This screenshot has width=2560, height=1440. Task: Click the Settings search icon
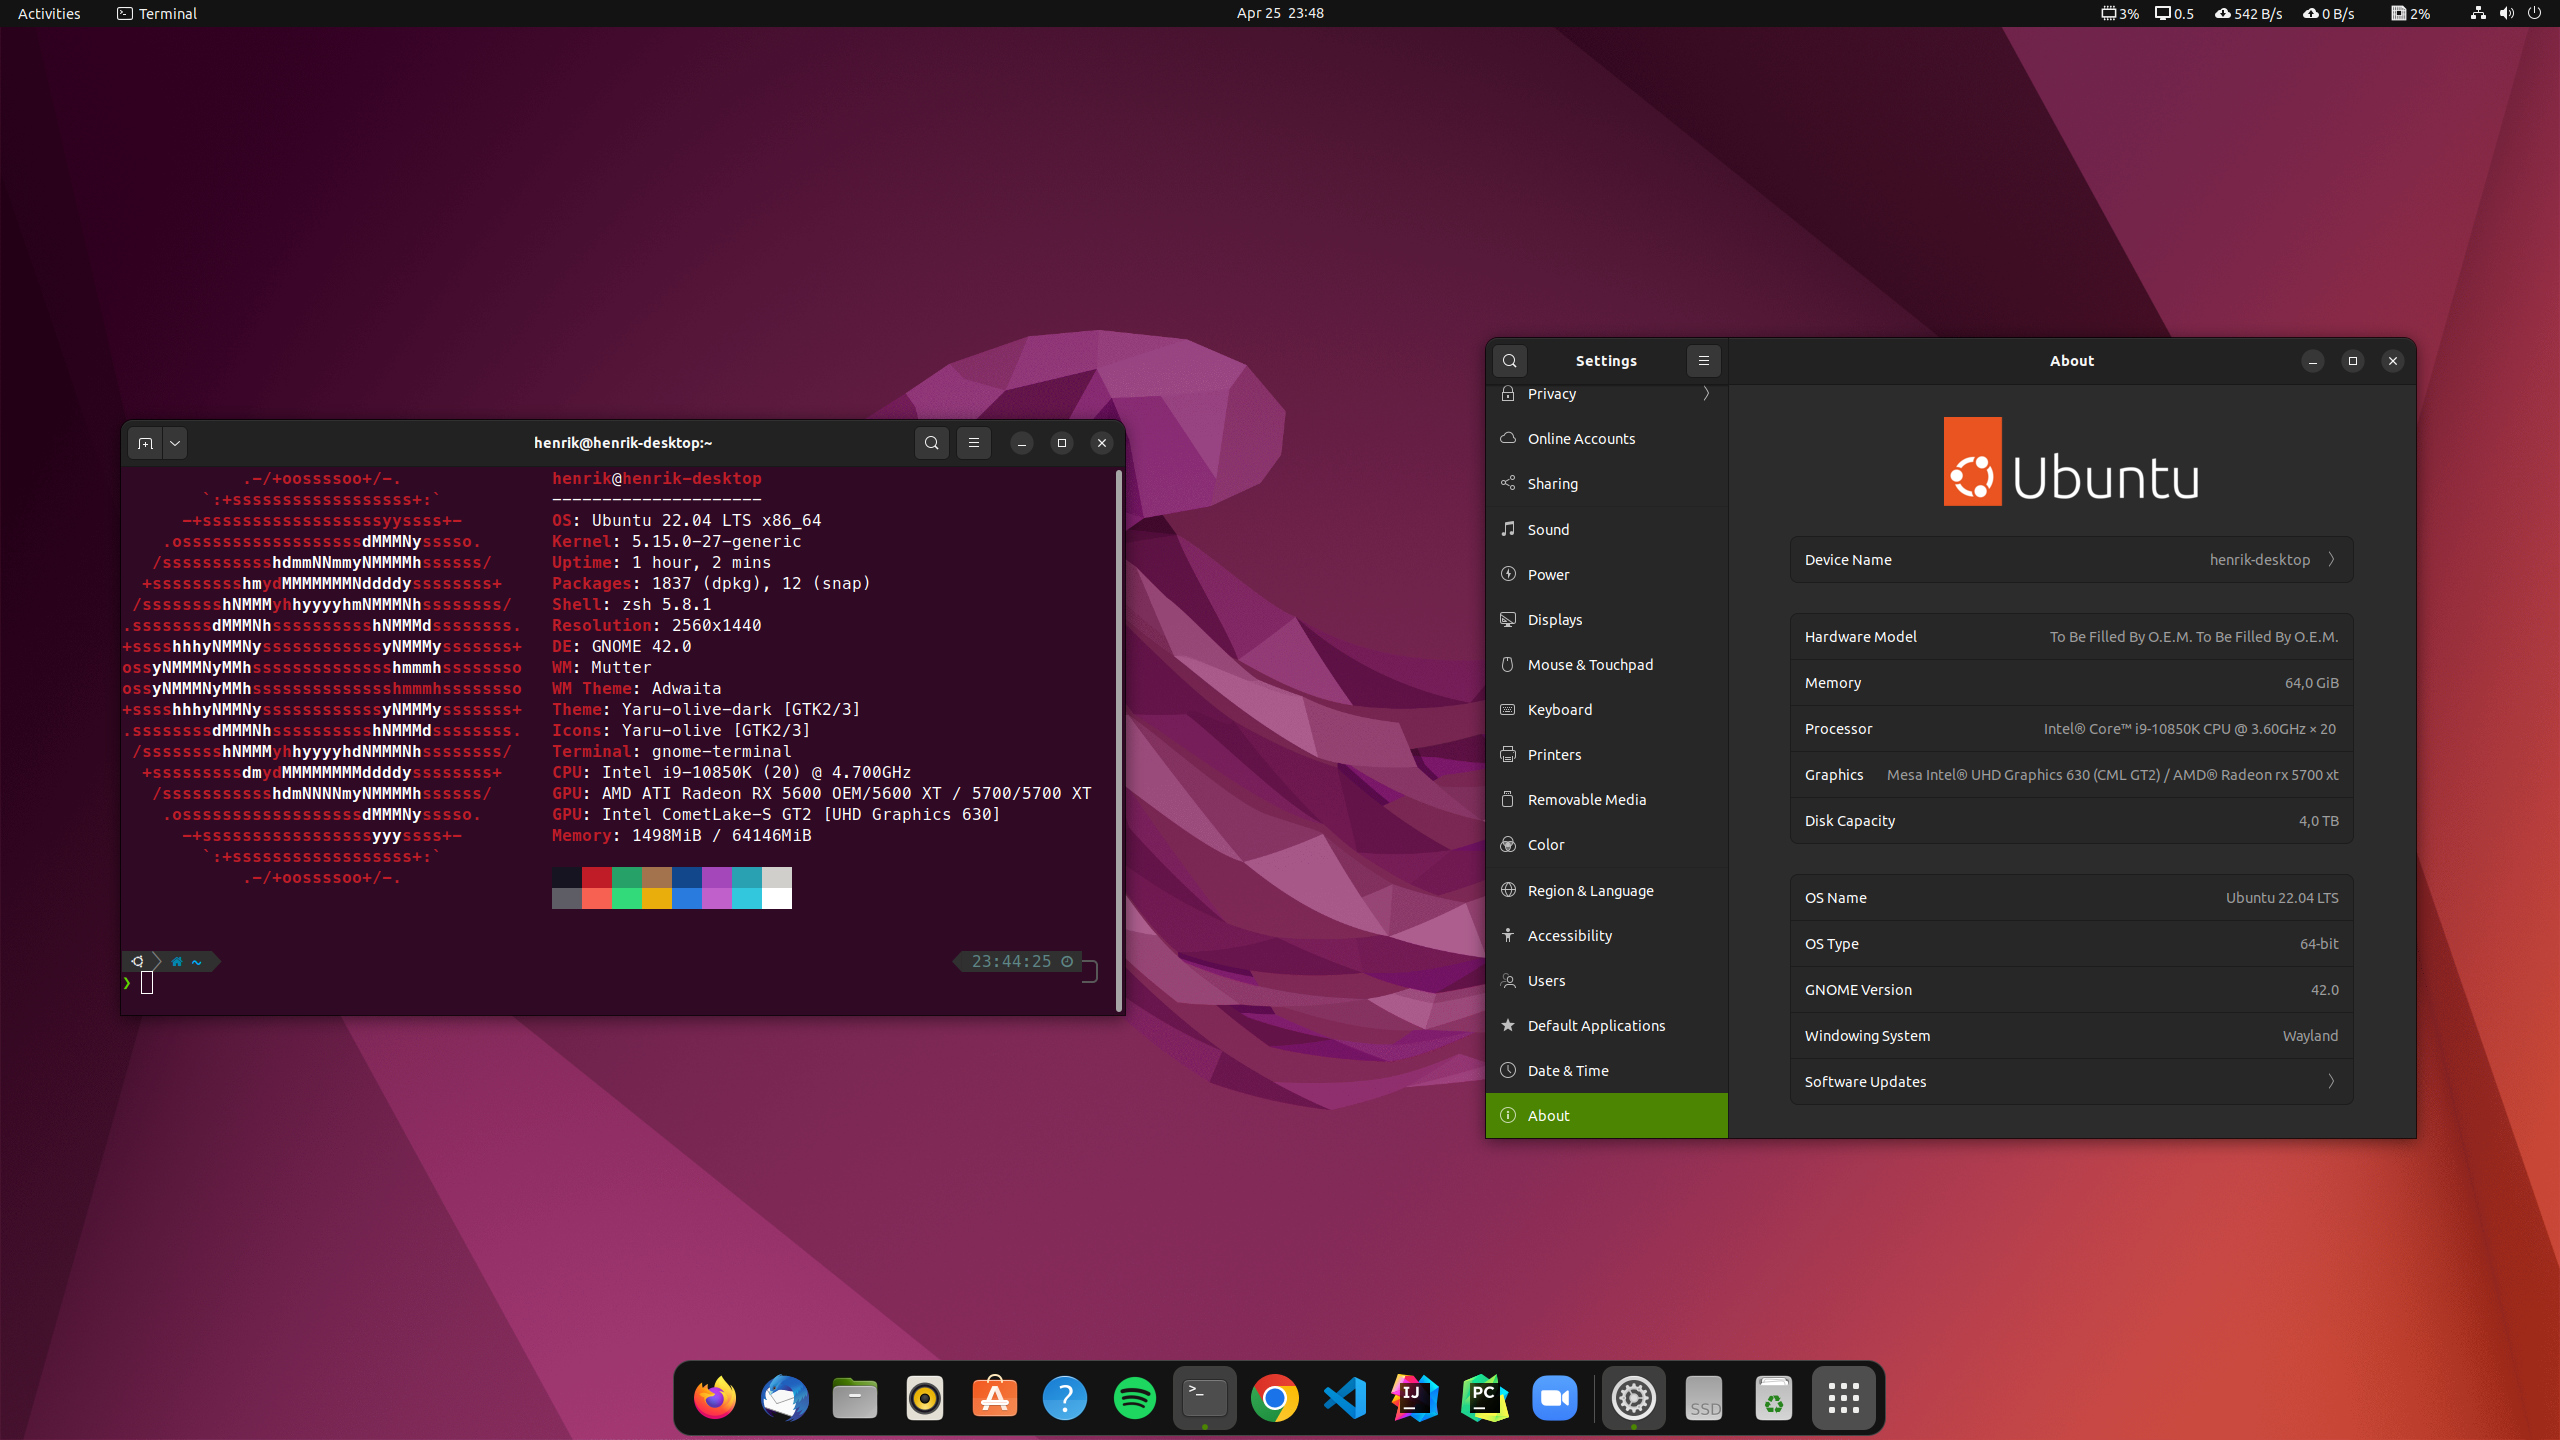[x=1510, y=361]
